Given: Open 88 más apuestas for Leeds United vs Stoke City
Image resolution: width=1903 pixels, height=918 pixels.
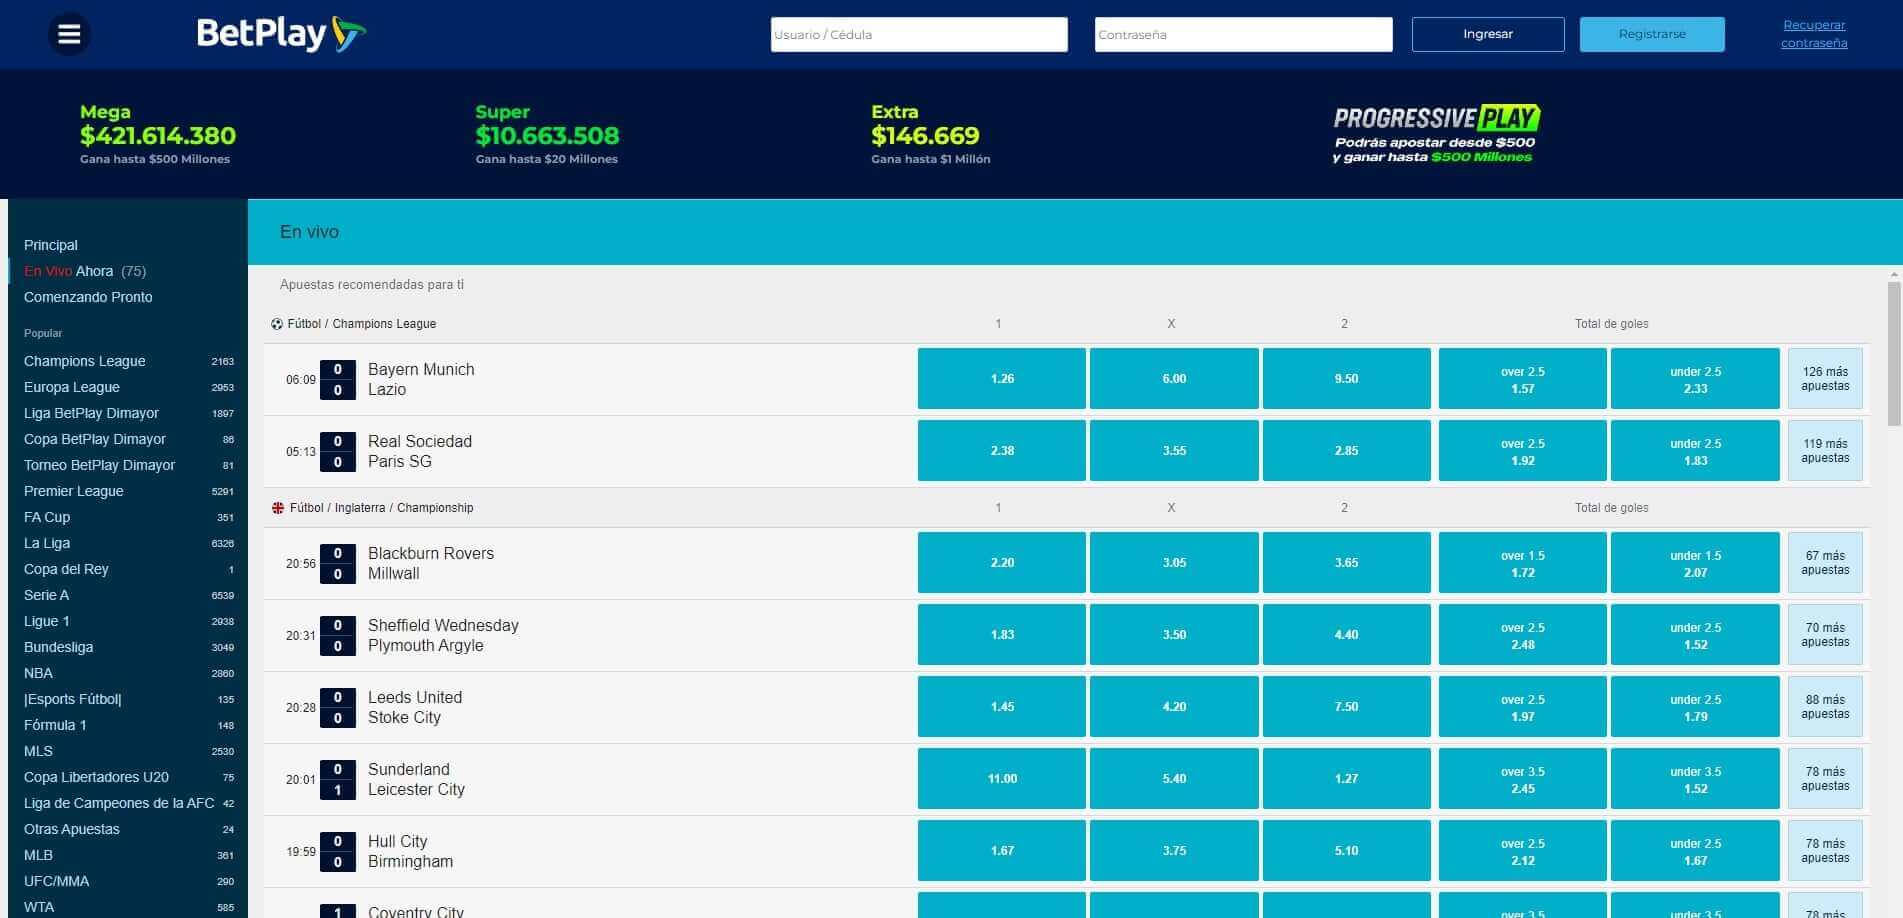Looking at the screenshot, I should (1825, 706).
